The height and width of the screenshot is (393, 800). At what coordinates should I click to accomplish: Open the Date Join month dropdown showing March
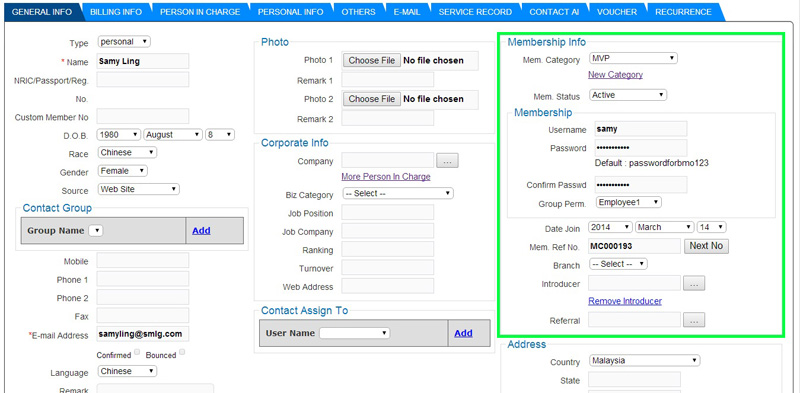point(665,227)
